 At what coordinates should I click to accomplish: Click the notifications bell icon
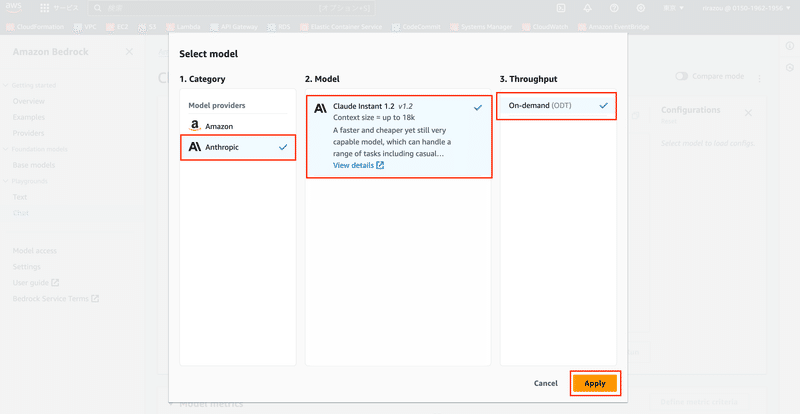click(588, 8)
